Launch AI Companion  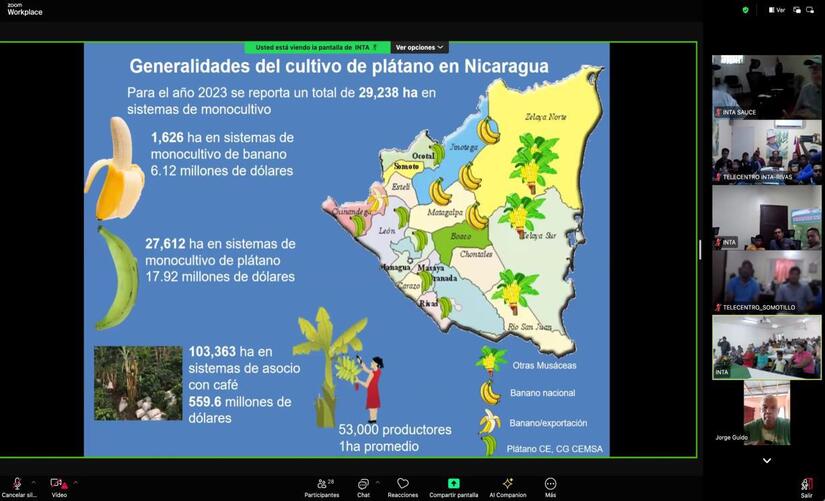(508, 485)
